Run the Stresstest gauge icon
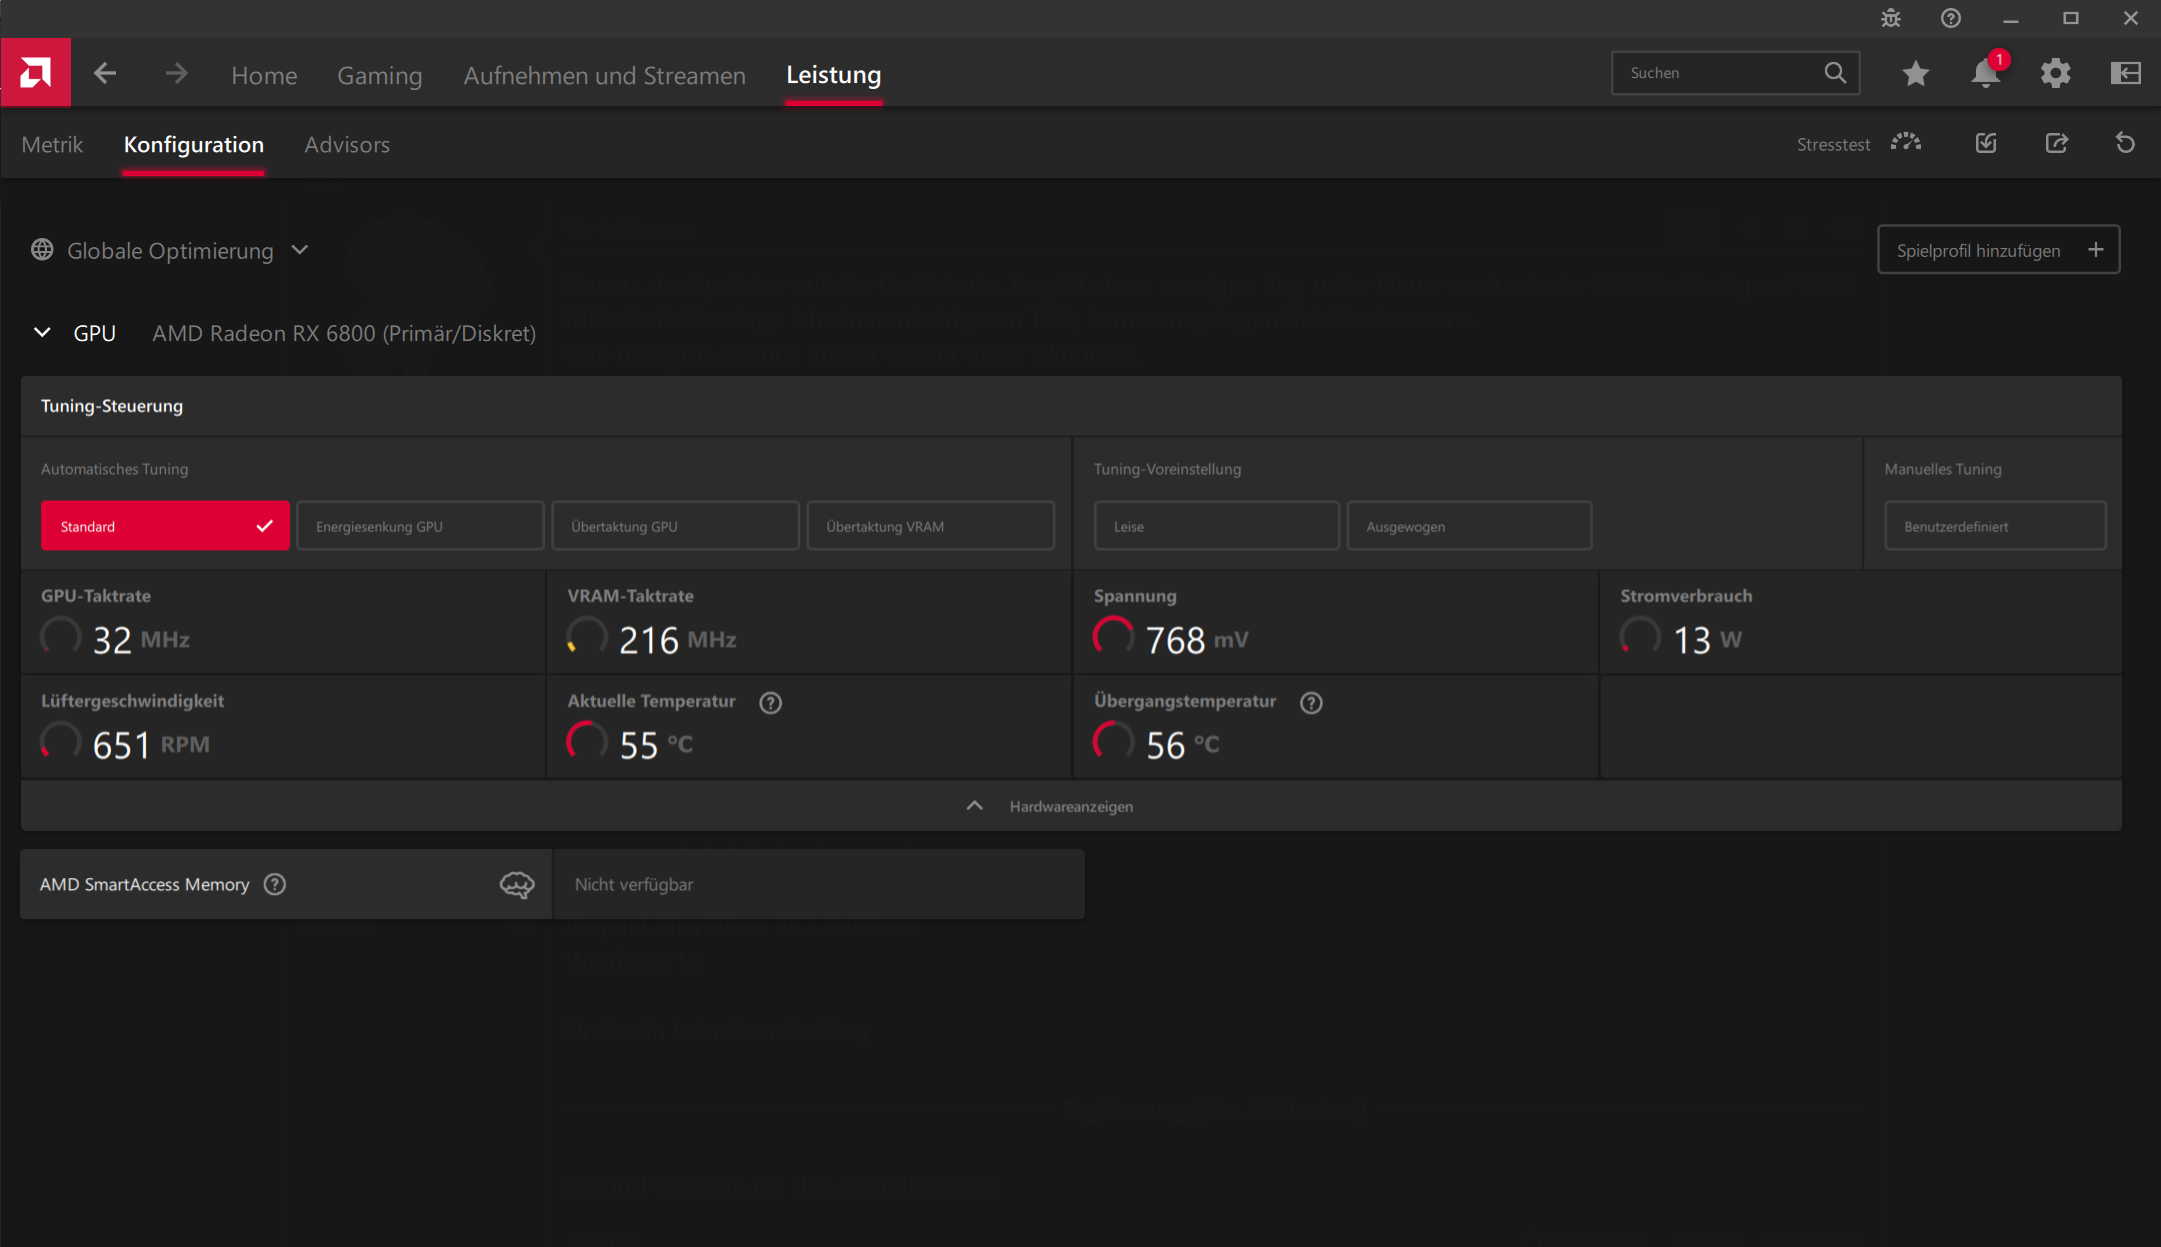Screen dimensions: 2161x1247 coord(1906,143)
